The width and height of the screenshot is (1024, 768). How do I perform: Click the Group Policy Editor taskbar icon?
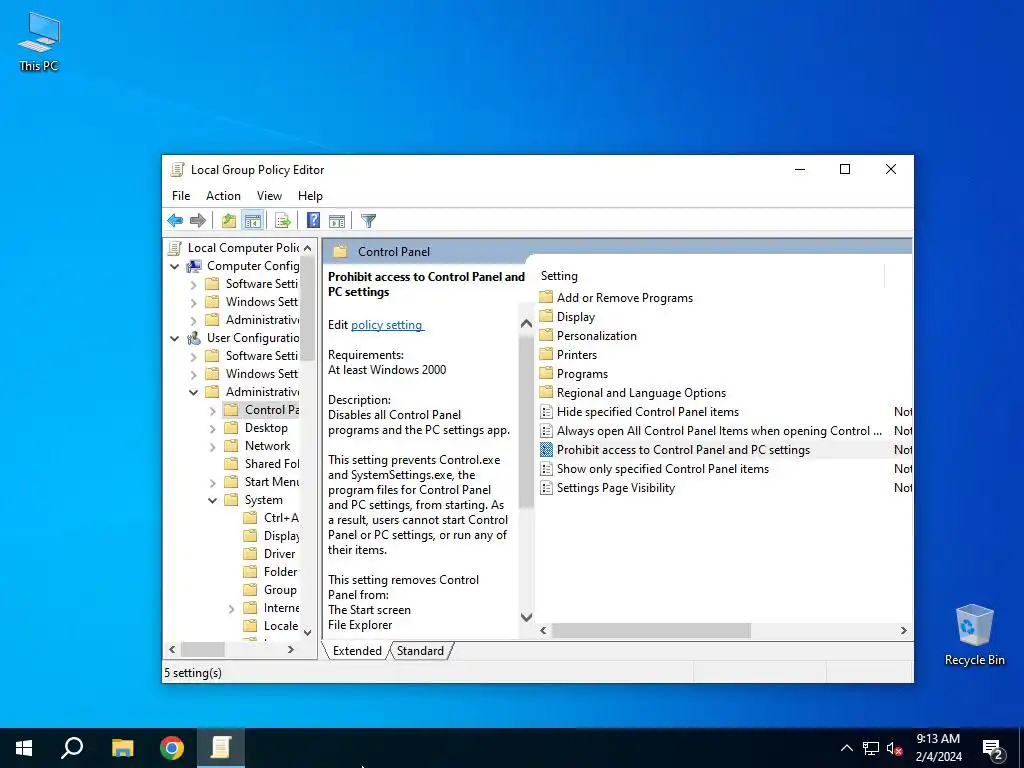coord(221,748)
